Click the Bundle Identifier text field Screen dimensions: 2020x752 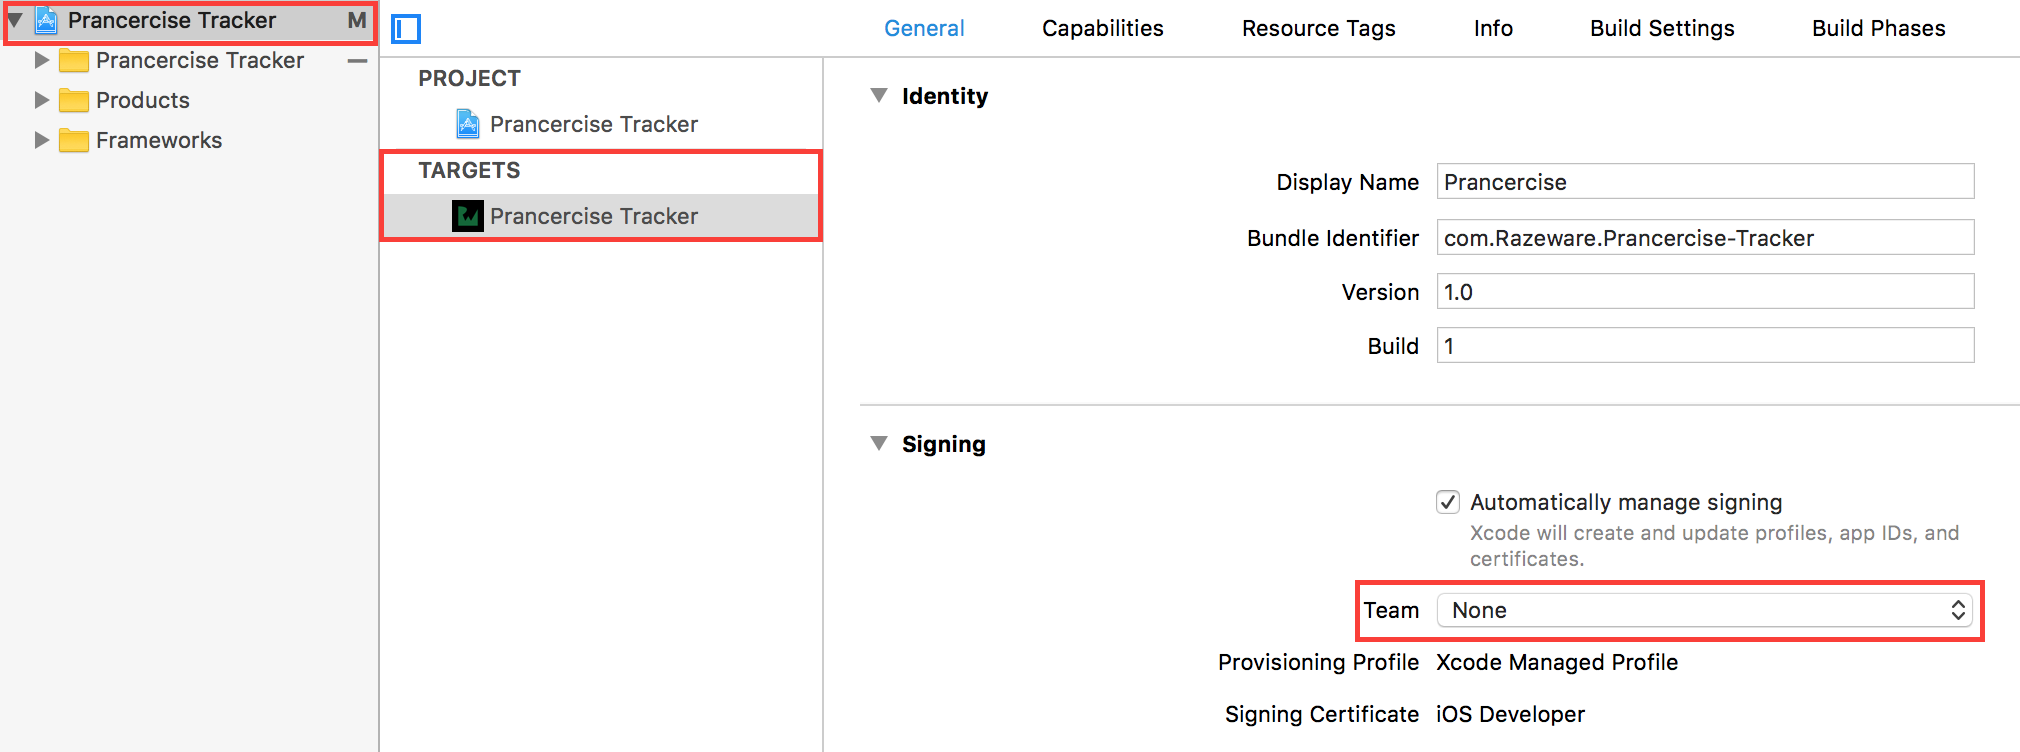[1705, 238]
